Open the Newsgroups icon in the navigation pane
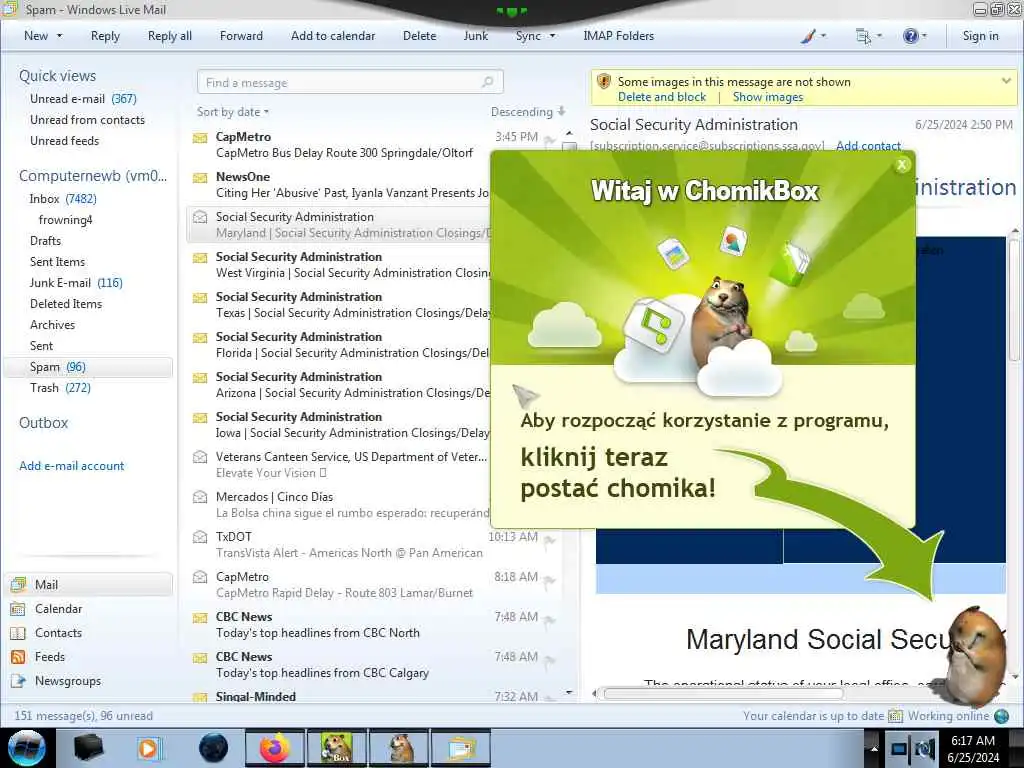Image resolution: width=1024 pixels, height=768 pixels. coord(18,681)
